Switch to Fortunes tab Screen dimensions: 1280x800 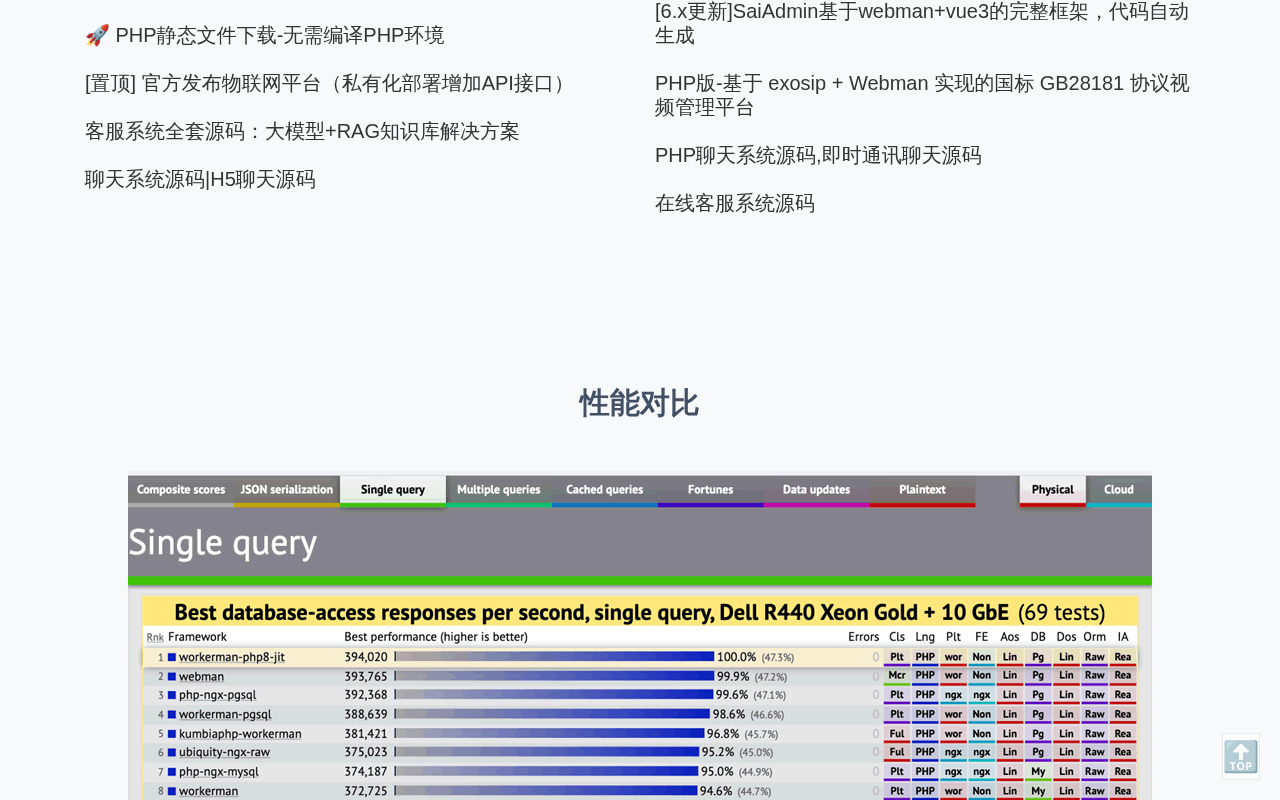(x=711, y=490)
